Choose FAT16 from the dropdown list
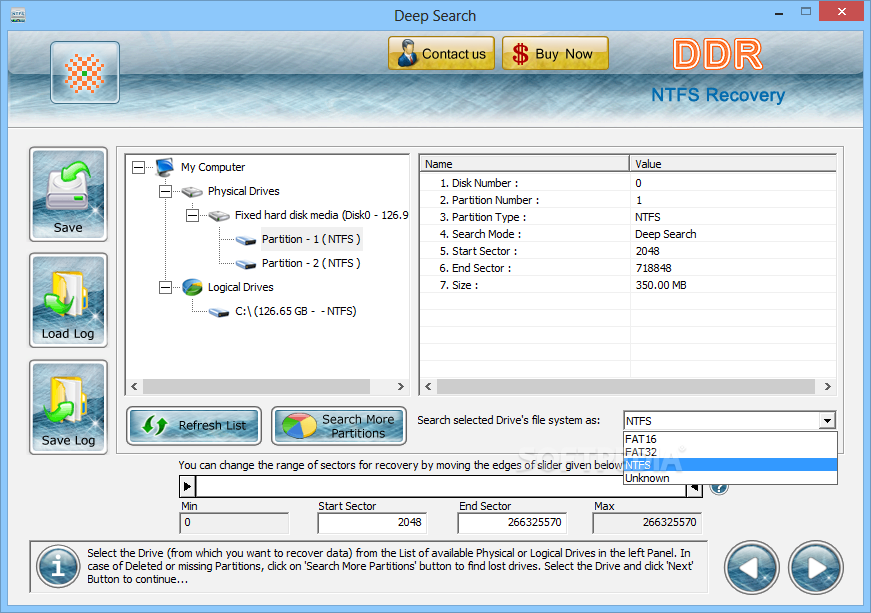871x613 pixels. (x=730, y=439)
